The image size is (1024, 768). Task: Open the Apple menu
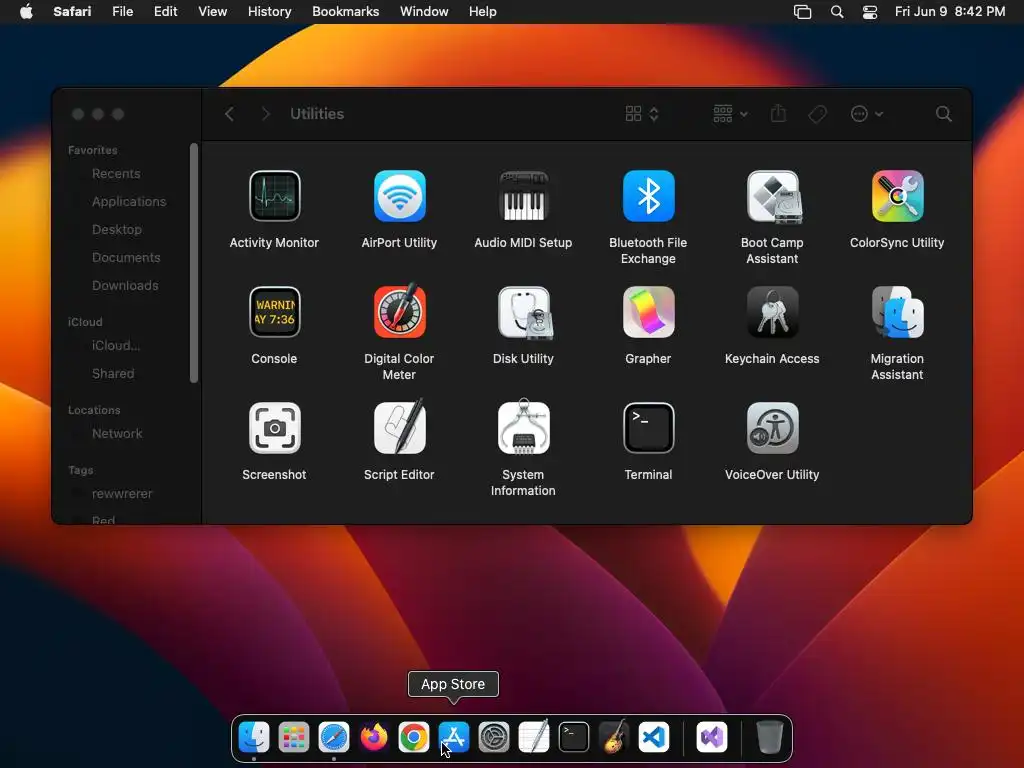pos(26,12)
